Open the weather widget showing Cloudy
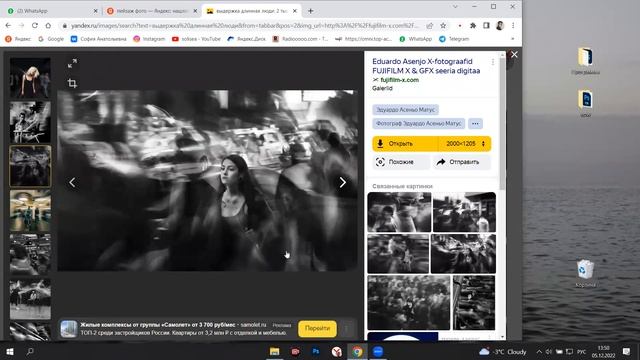This screenshot has width=640, height=360. pos(502,351)
